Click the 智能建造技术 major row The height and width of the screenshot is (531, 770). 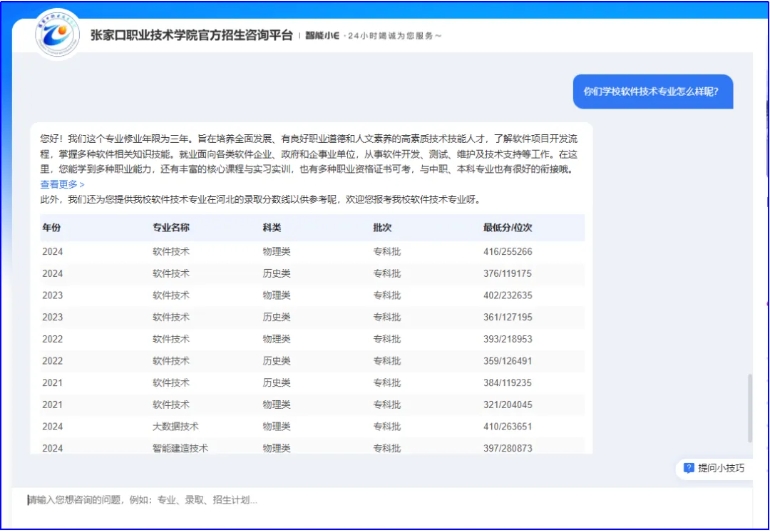pos(180,448)
